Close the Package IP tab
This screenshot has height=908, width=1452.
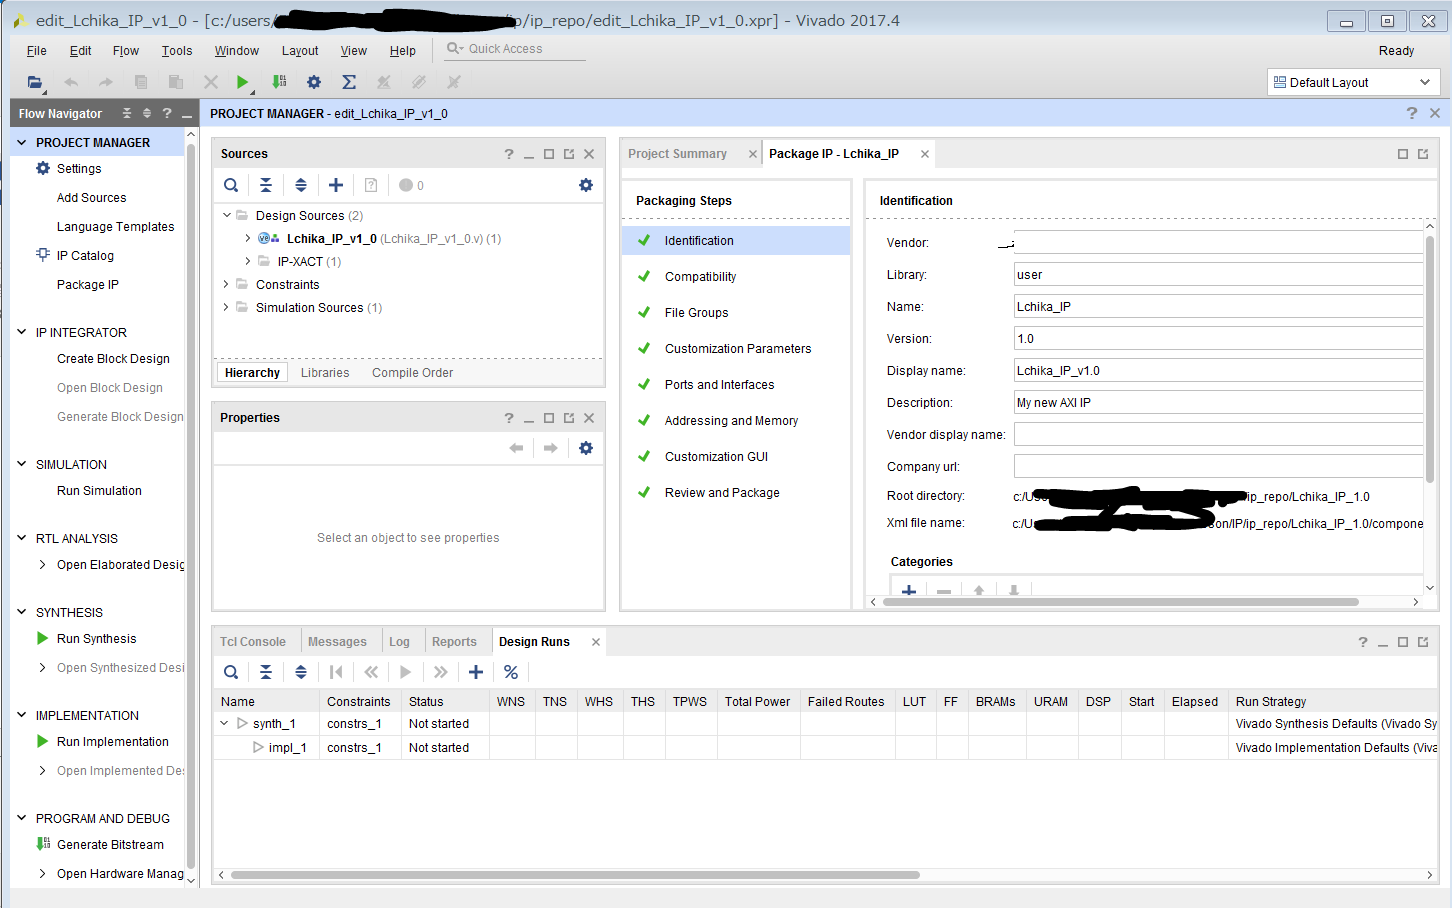click(x=925, y=154)
